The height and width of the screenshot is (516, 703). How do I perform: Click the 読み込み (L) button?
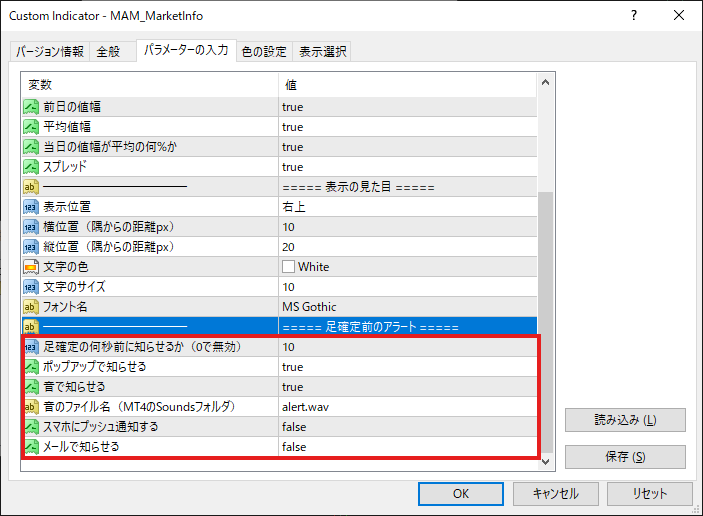(625, 420)
